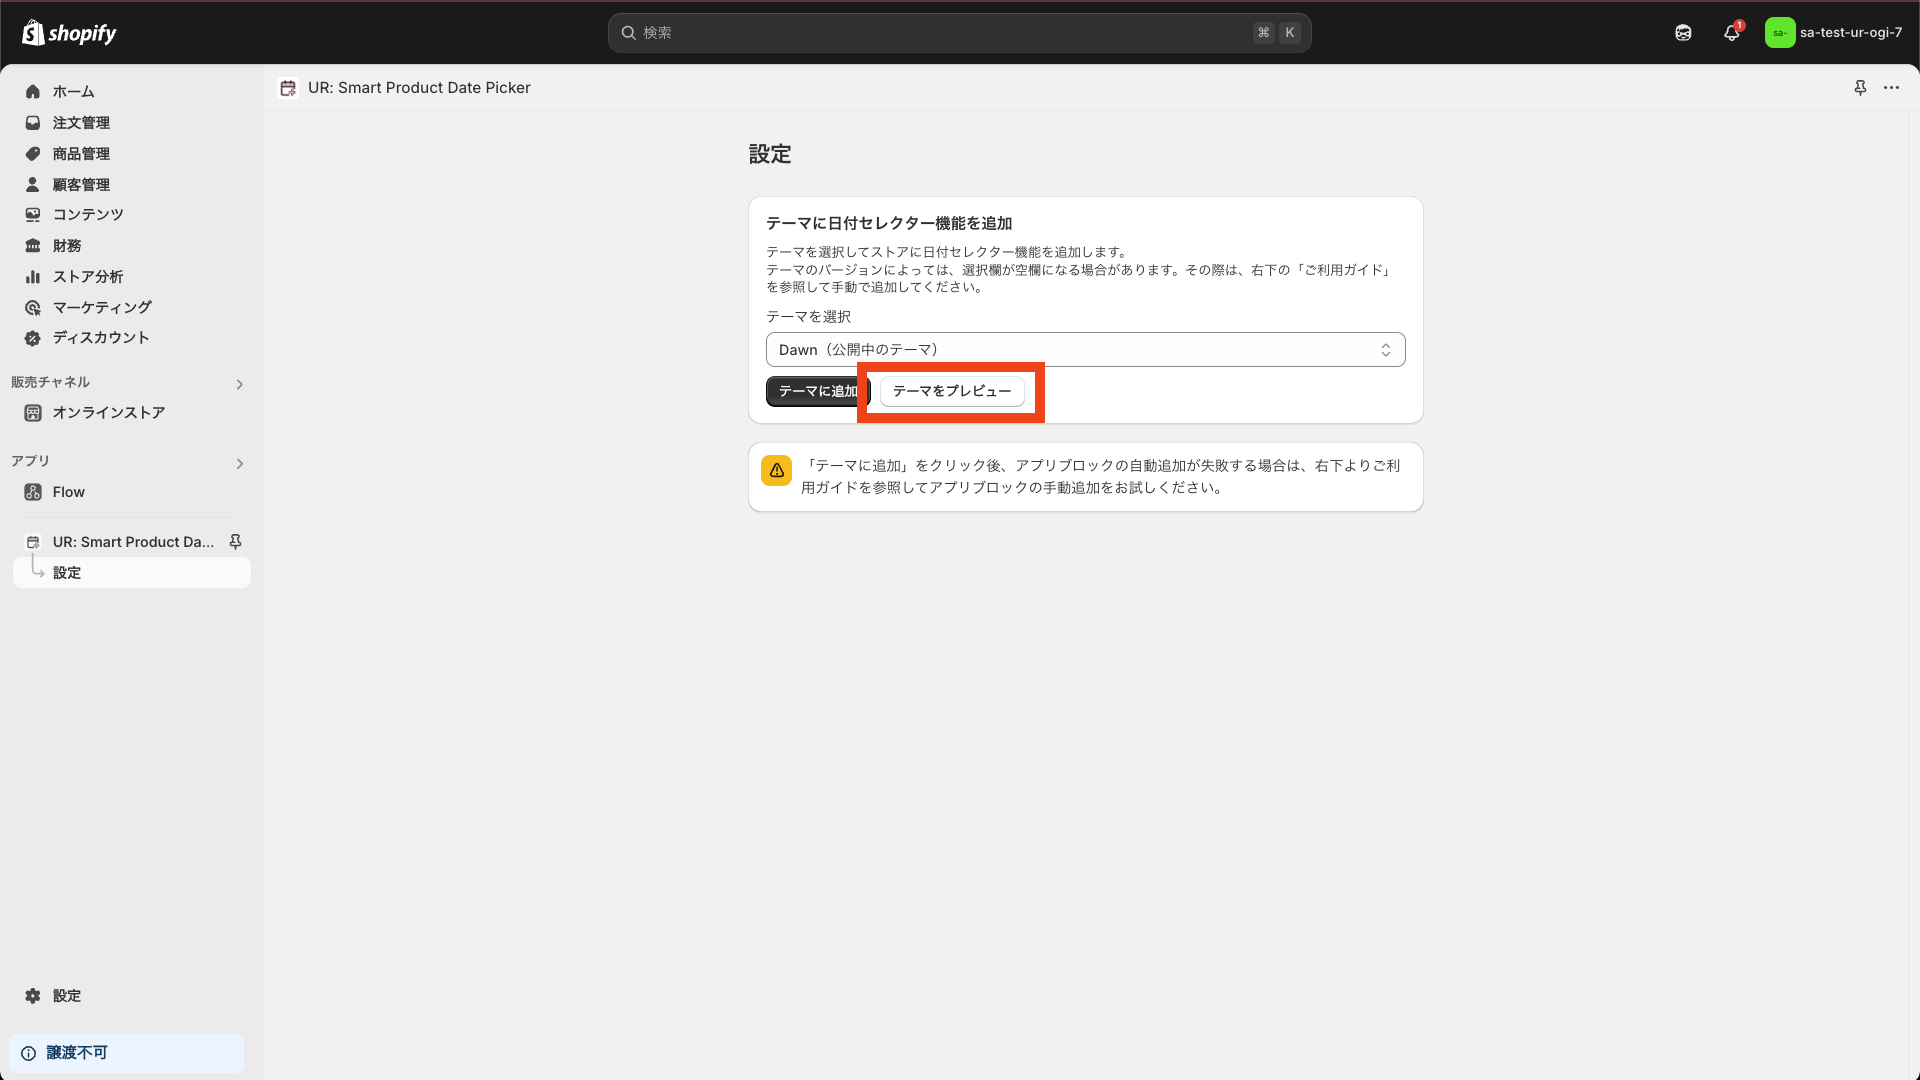Click the pin icon in the app header
Screen dimensions: 1920x1080
pos(1860,88)
